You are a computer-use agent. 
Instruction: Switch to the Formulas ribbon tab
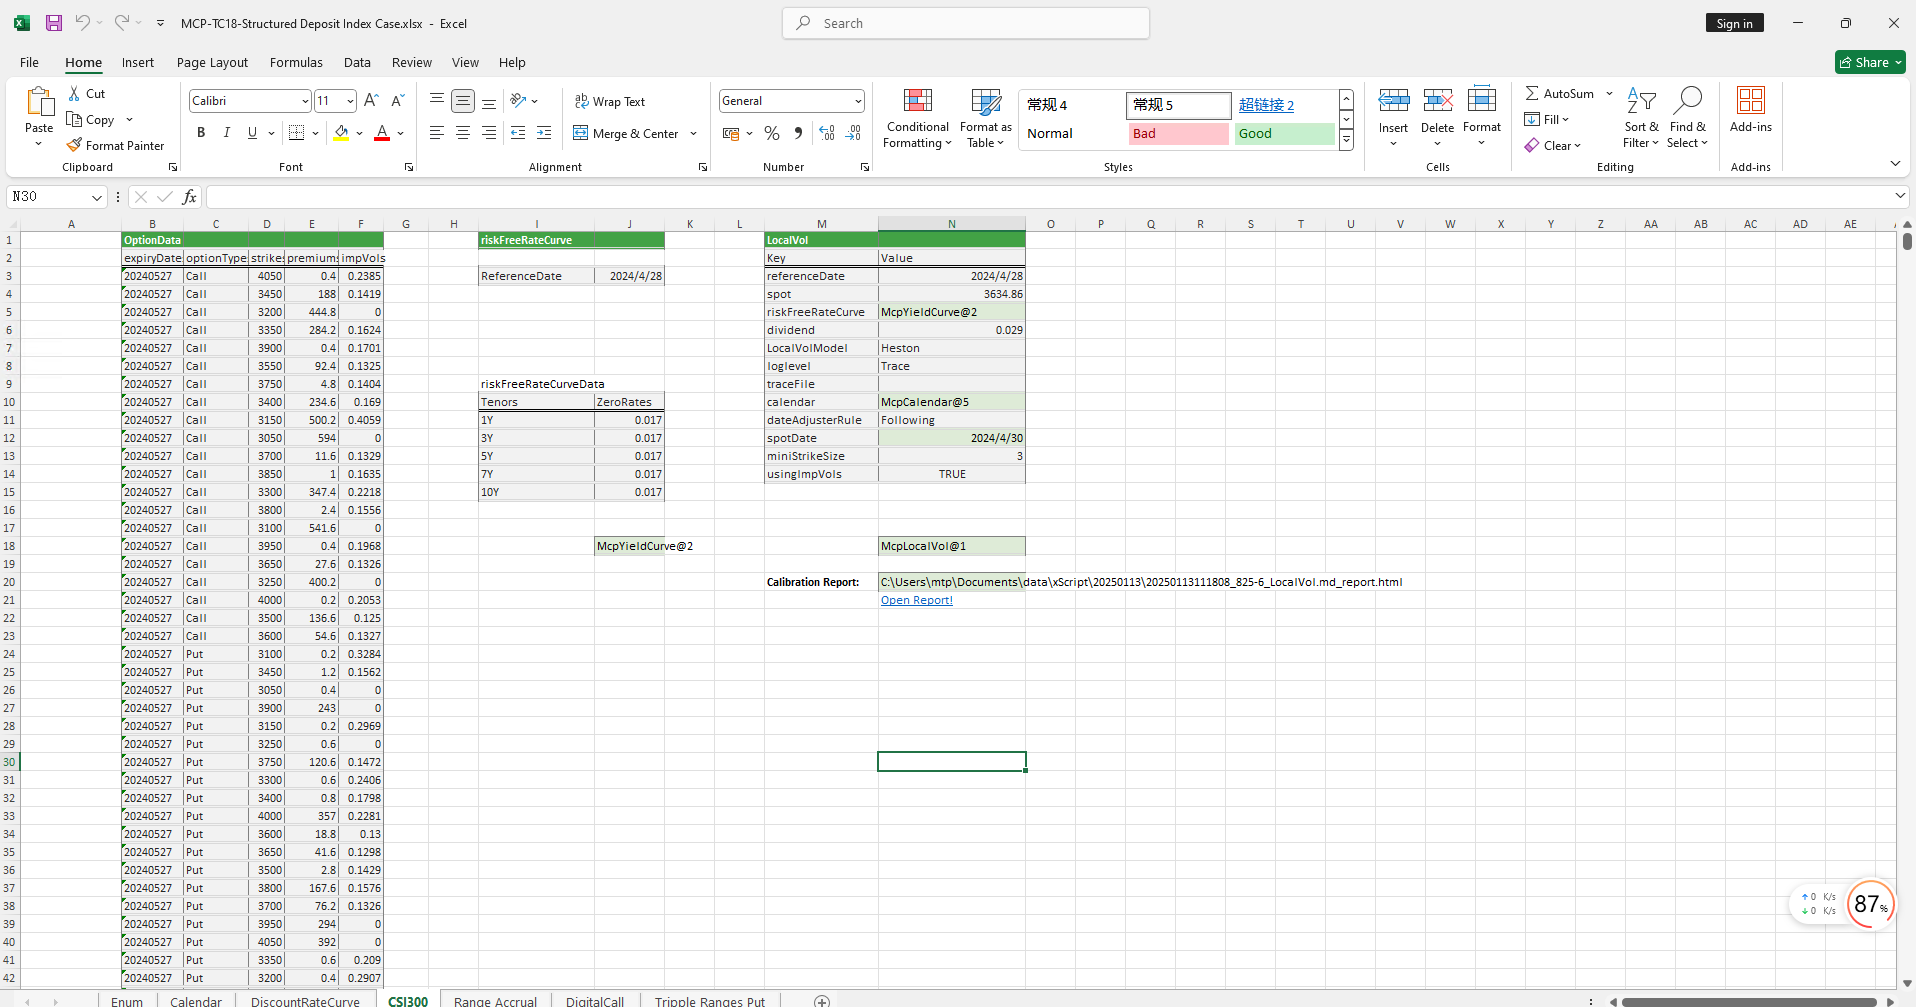click(296, 62)
